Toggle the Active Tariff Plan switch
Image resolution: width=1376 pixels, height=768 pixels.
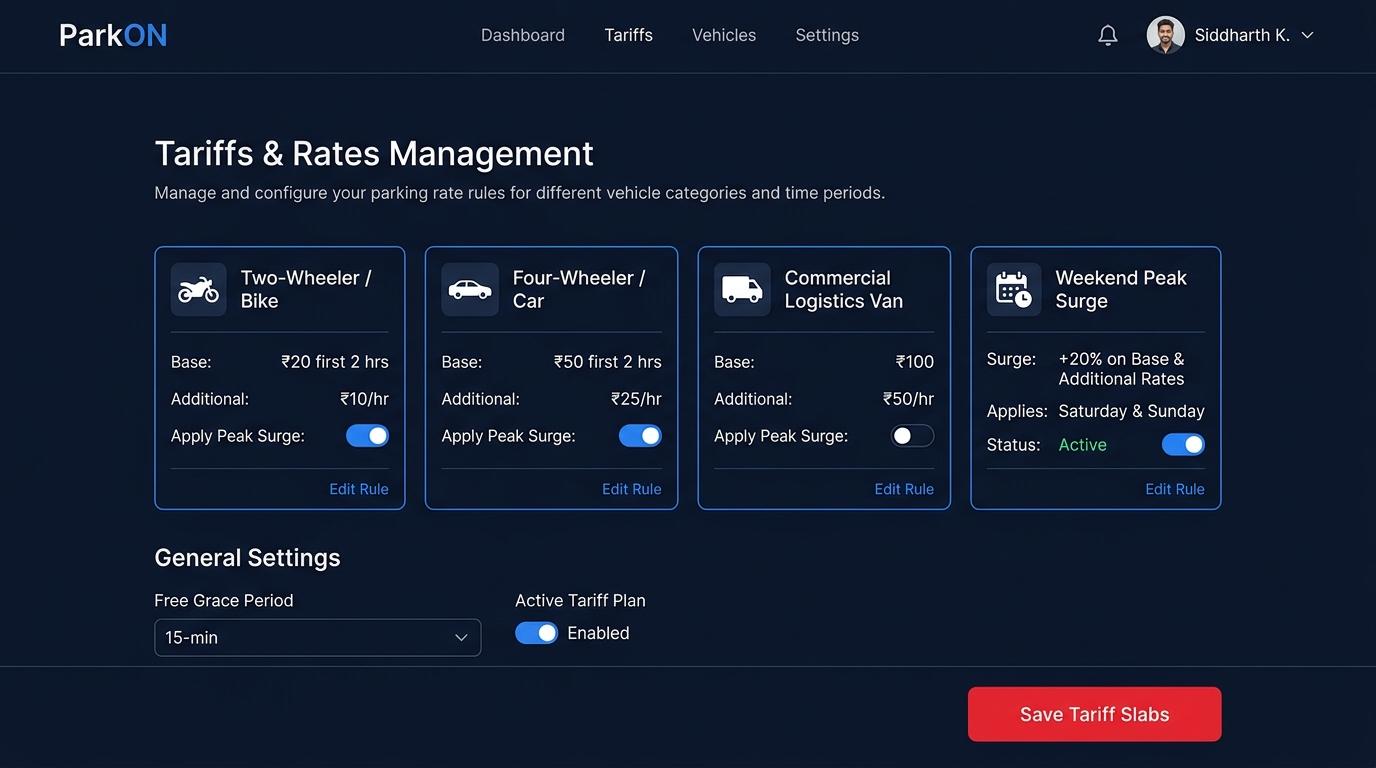pyautogui.click(x=536, y=633)
